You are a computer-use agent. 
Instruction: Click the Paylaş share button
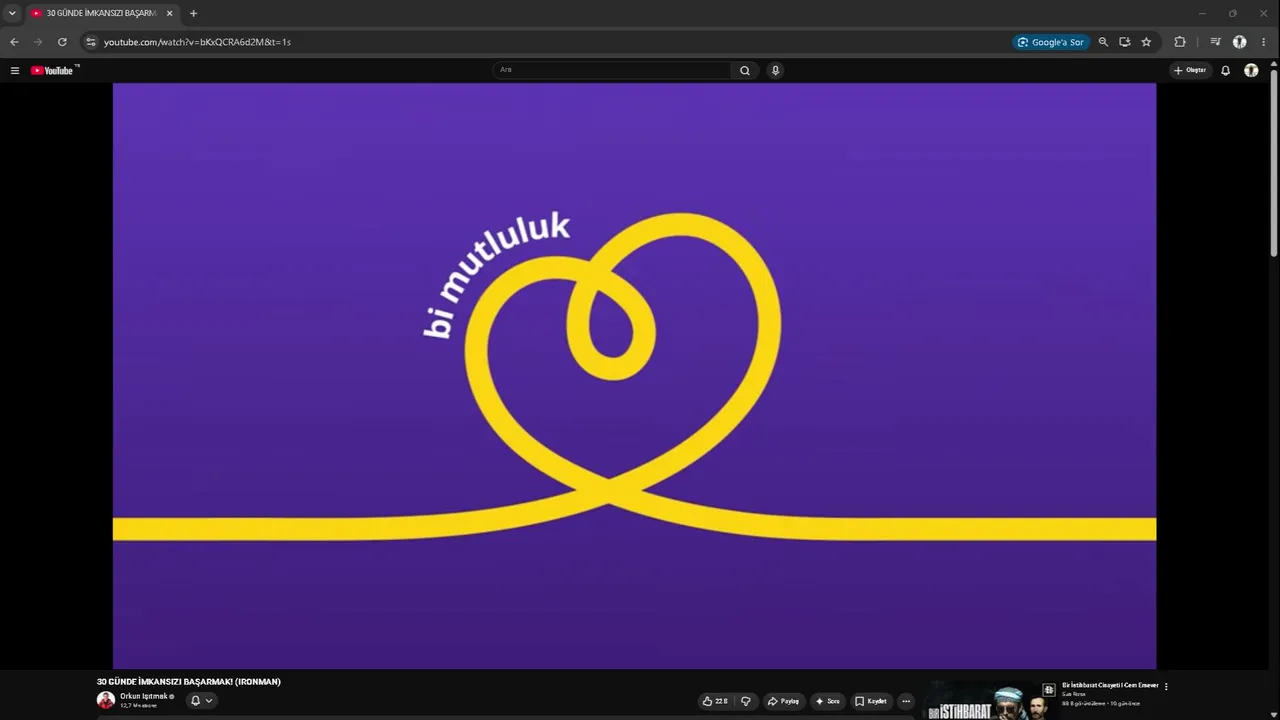[x=784, y=701]
